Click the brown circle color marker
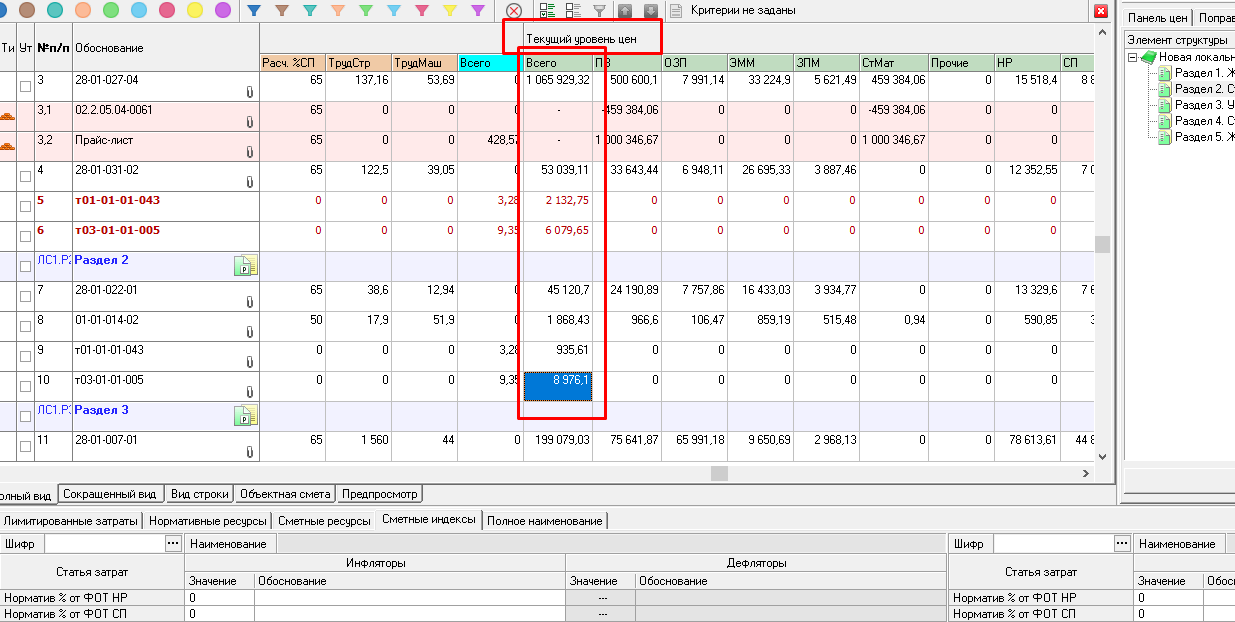Image resolution: width=1235 pixels, height=622 pixels. point(27,10)
